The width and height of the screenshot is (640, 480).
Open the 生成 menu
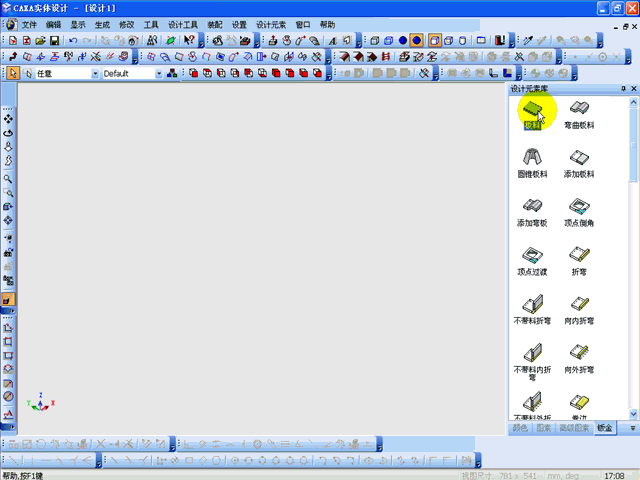102,25
